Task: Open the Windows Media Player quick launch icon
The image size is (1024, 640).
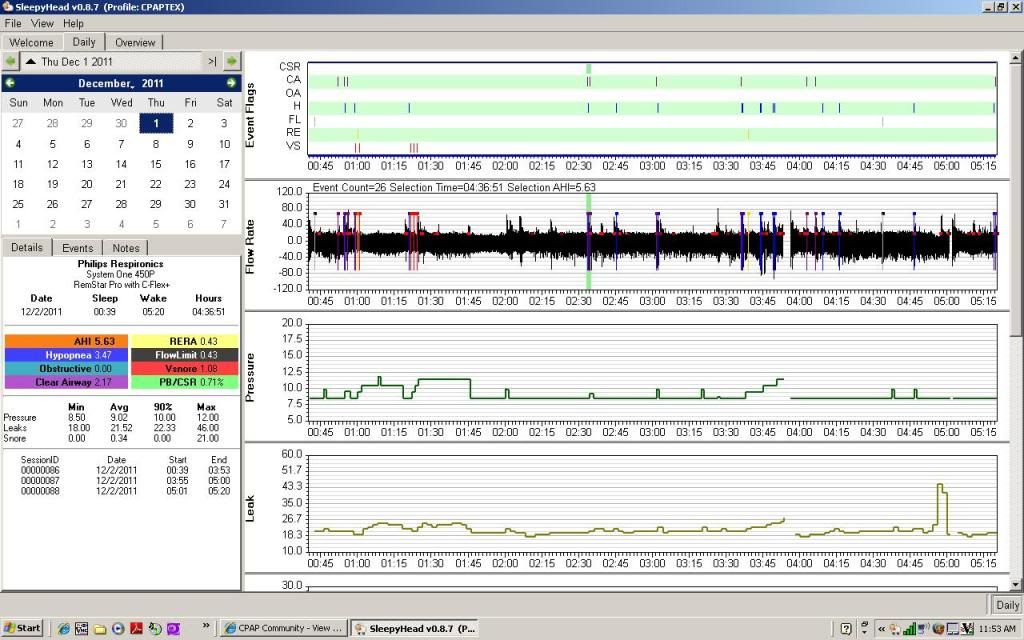Action: pos(118,628)
